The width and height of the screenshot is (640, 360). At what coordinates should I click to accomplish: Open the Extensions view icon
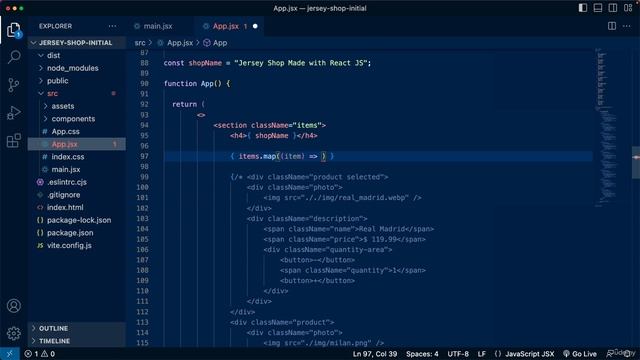click(13, 140)
